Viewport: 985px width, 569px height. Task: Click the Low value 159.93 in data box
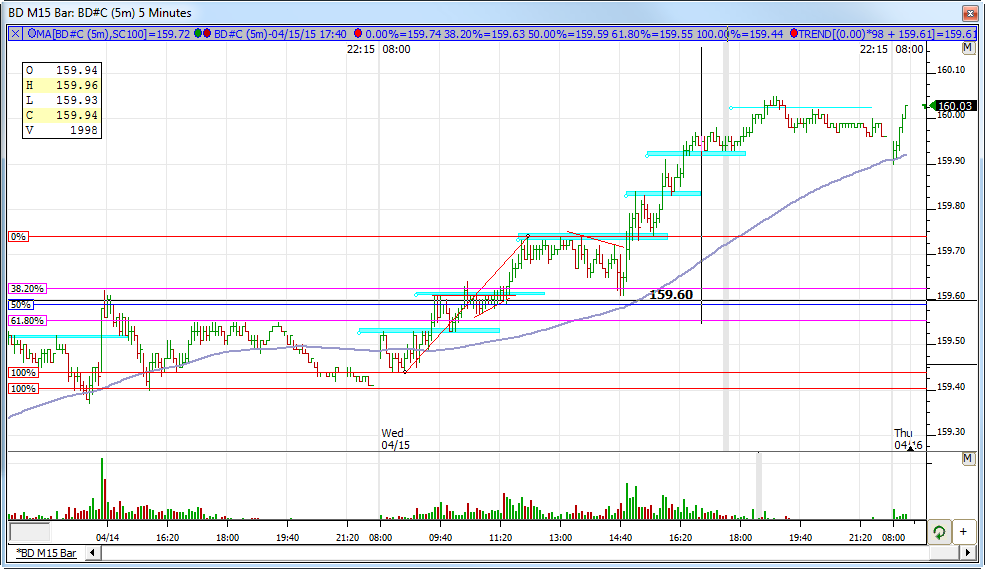[x=77, y=100]
